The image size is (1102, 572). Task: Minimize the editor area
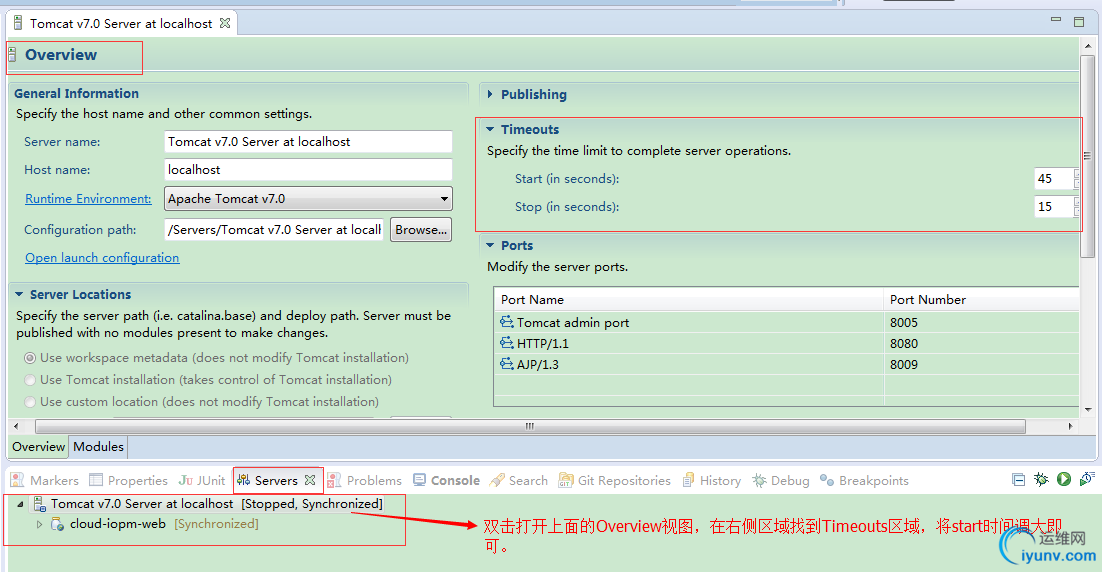(1056, 20)
